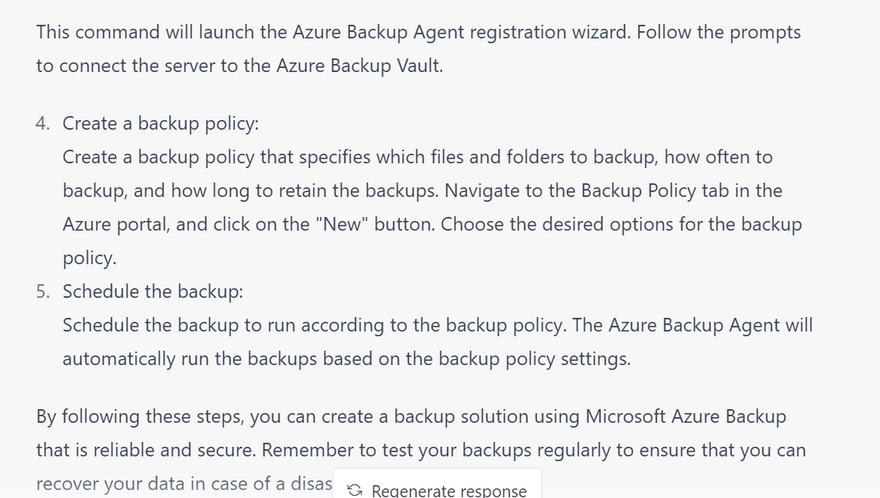This screenshot has height=498, width=880.
Task: Click the "Create a backup policy:" step heading
Action: pos(160,124)
